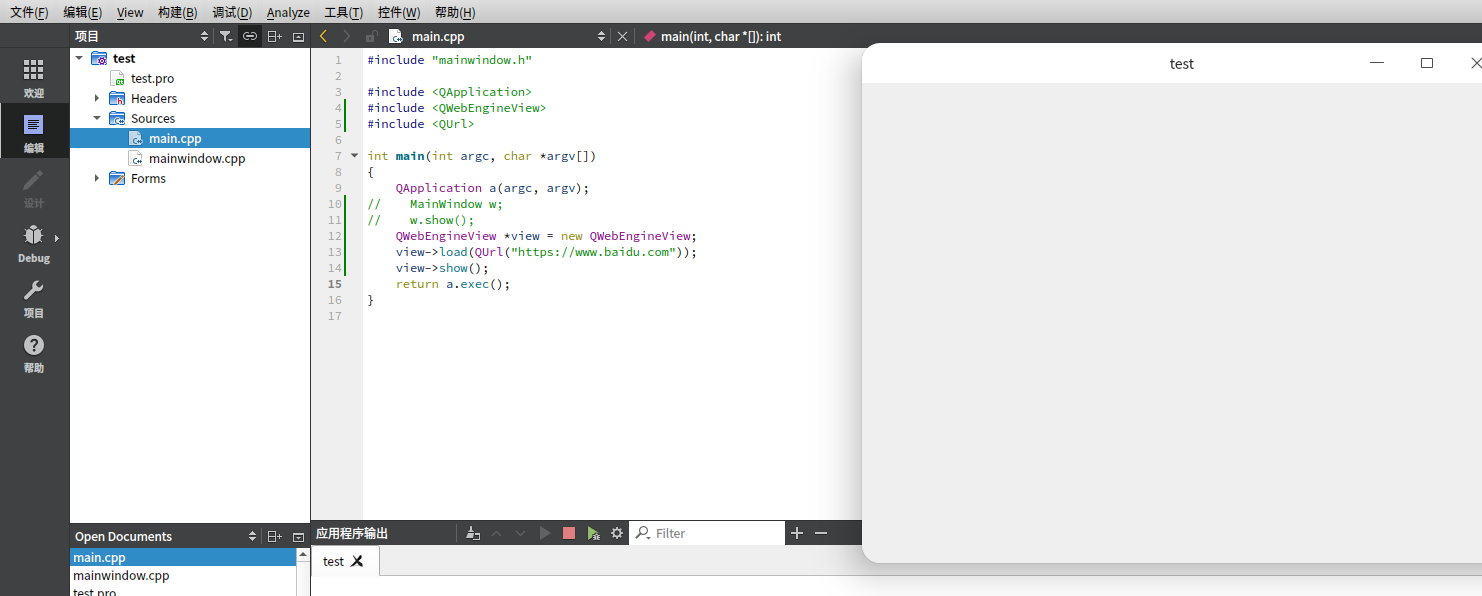Open the 构建(B) build menu
Screen dimensions: 1482x596
(177, 12)
